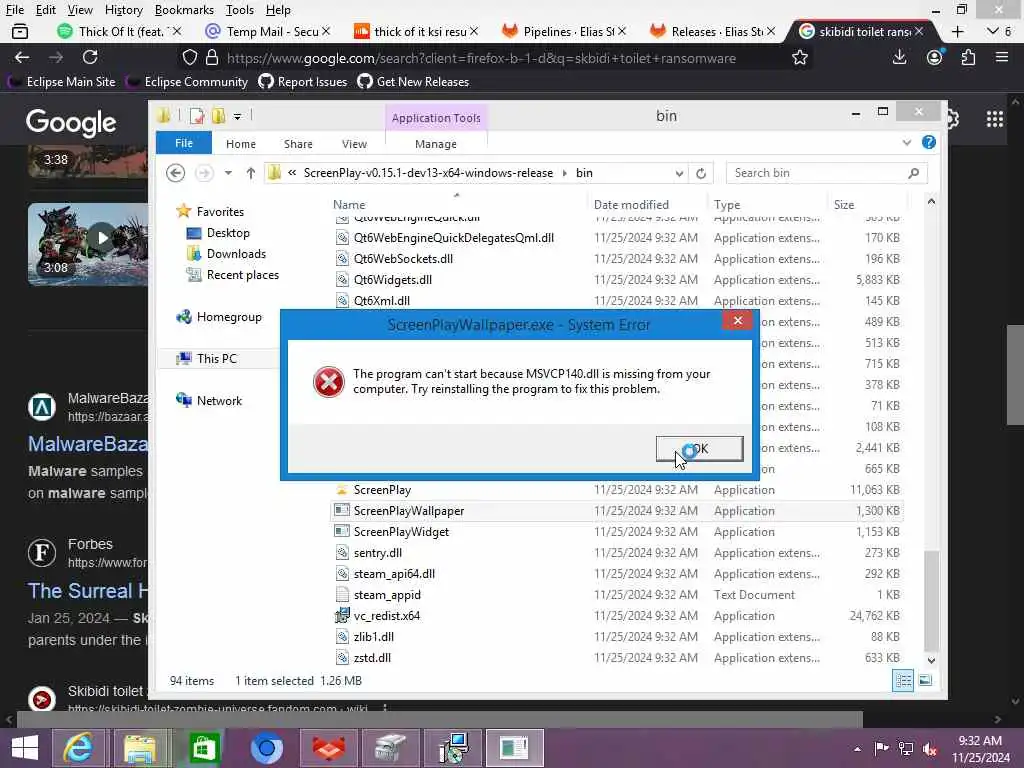Open the Firefox Bookmarks menu

(x=184, y=10)
